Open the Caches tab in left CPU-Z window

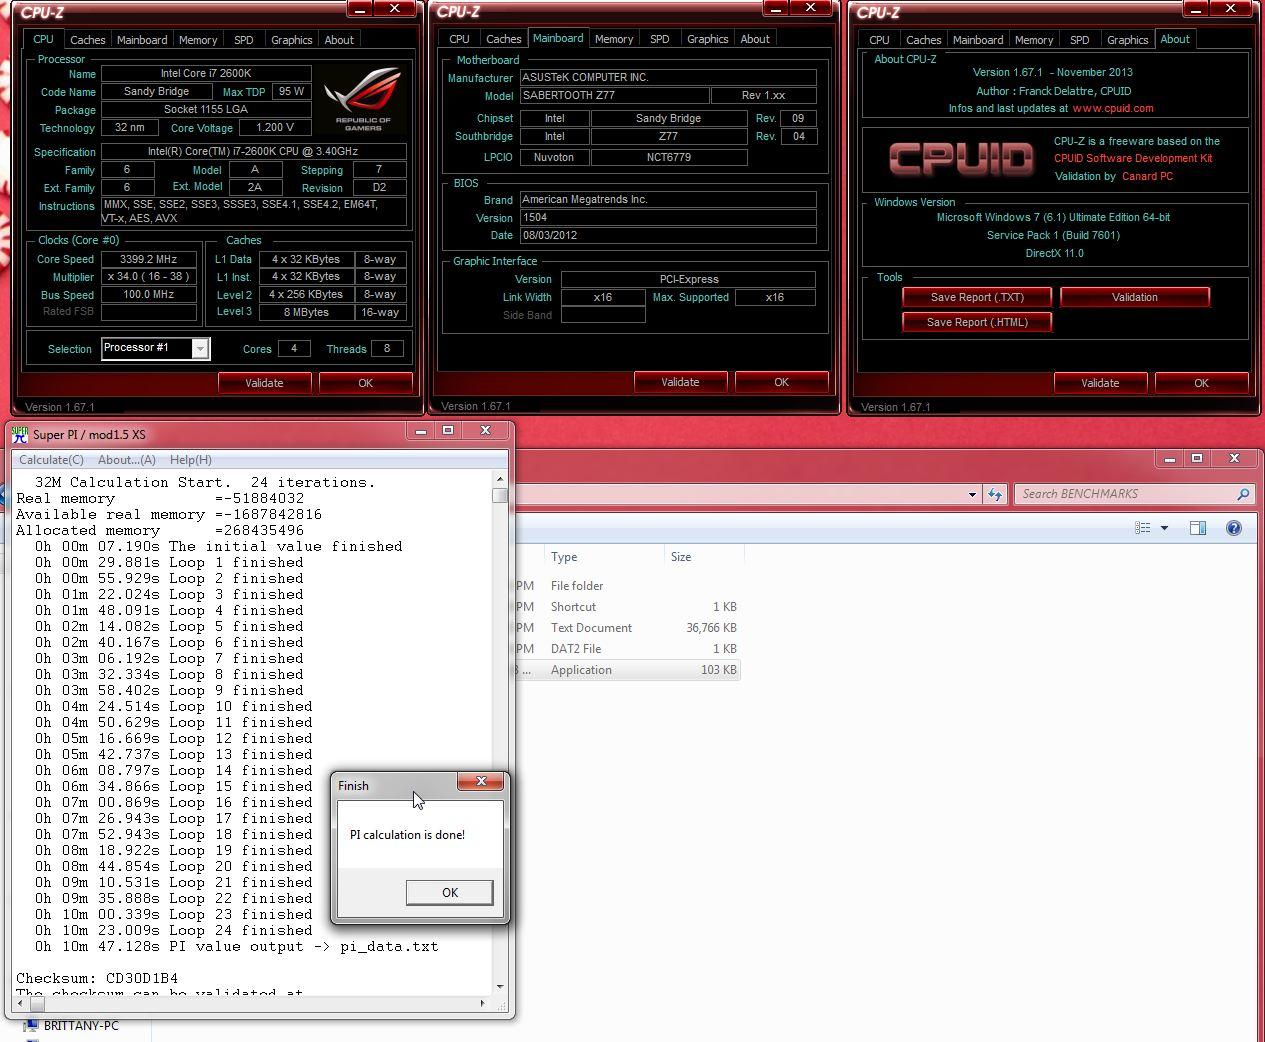(x=87, y=40)
